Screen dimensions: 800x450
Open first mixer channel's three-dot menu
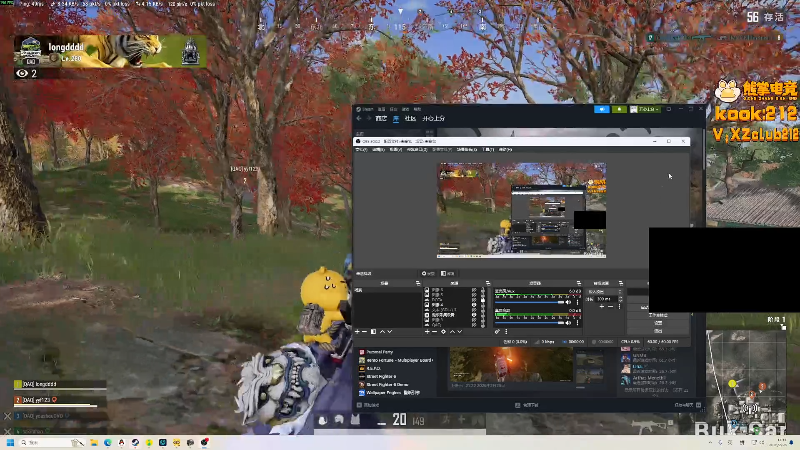[577, 303]
